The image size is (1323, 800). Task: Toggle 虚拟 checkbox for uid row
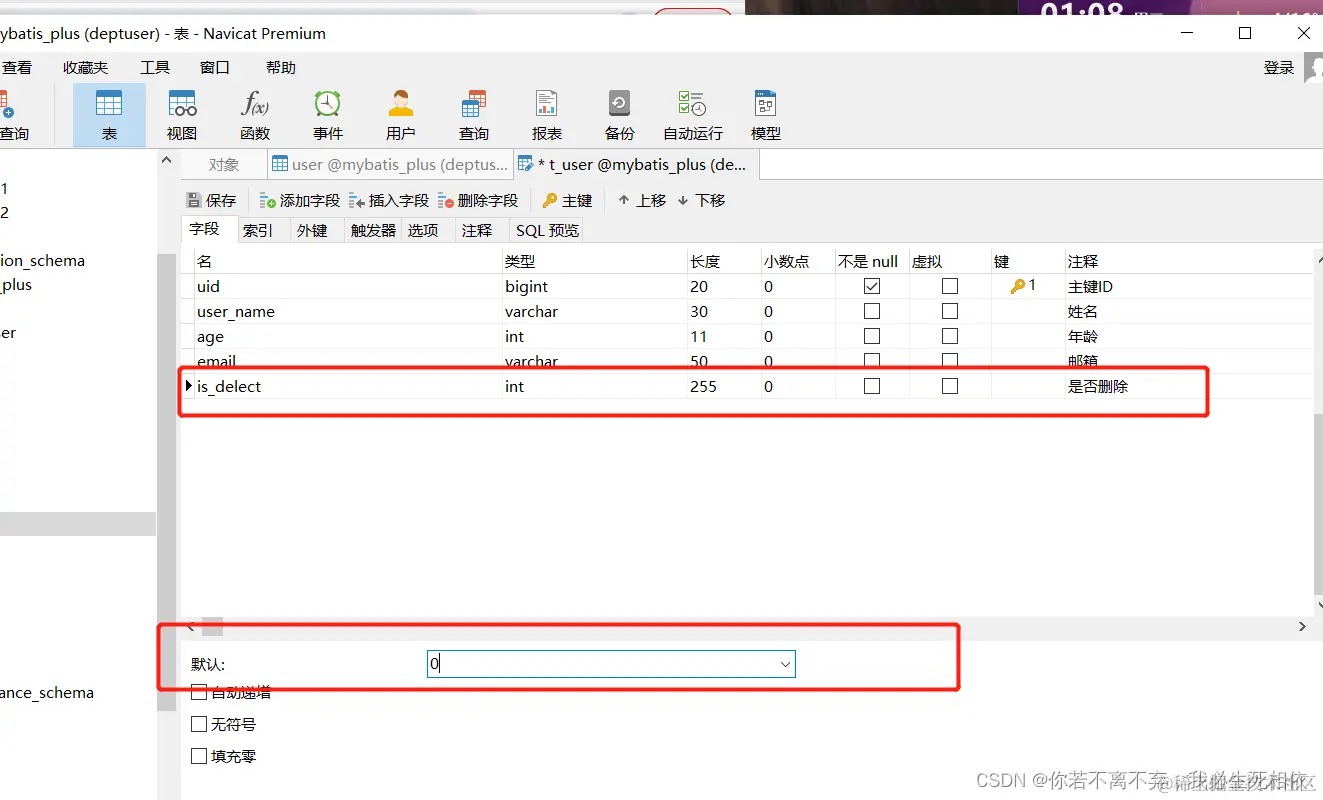[x=950, y=286]
